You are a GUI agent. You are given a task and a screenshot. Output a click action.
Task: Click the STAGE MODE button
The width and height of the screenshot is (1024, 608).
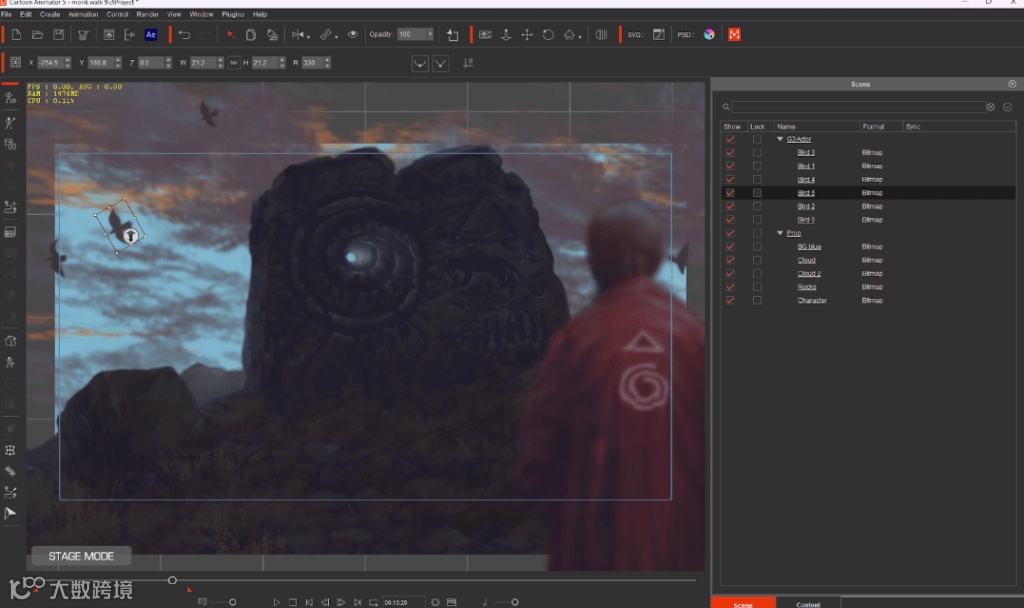click(x=81, y=556)
